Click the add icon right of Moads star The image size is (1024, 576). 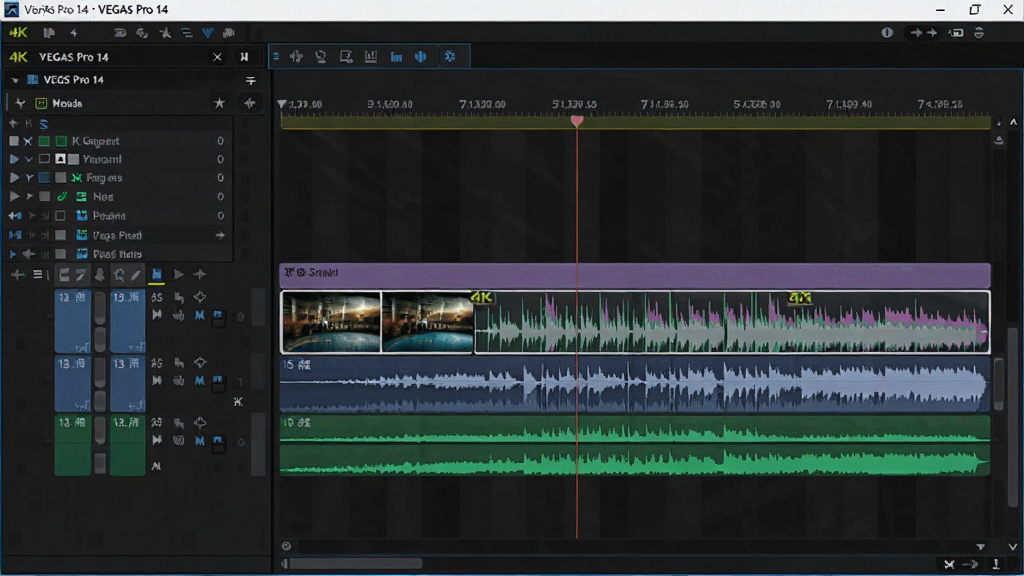(x=249, y=103)
